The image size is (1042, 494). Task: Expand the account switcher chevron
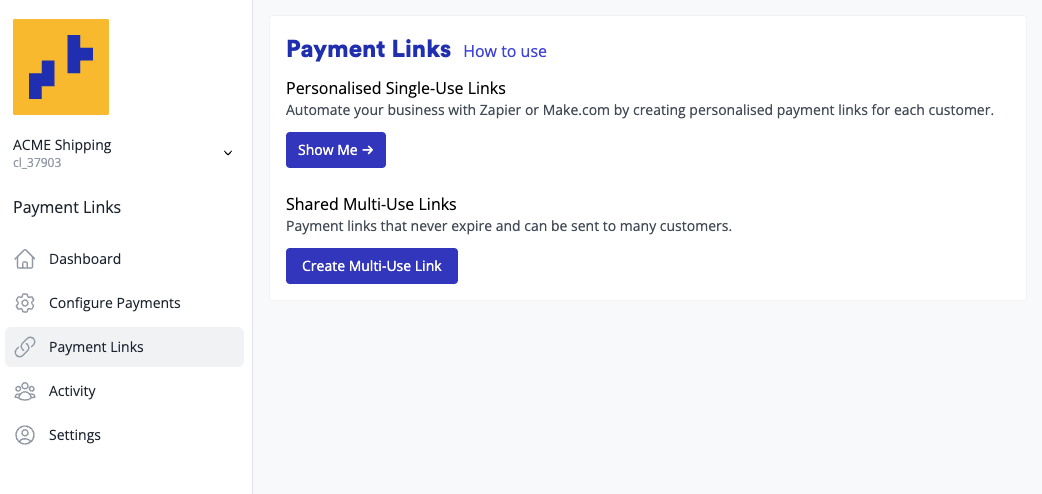tap(228, 153)
